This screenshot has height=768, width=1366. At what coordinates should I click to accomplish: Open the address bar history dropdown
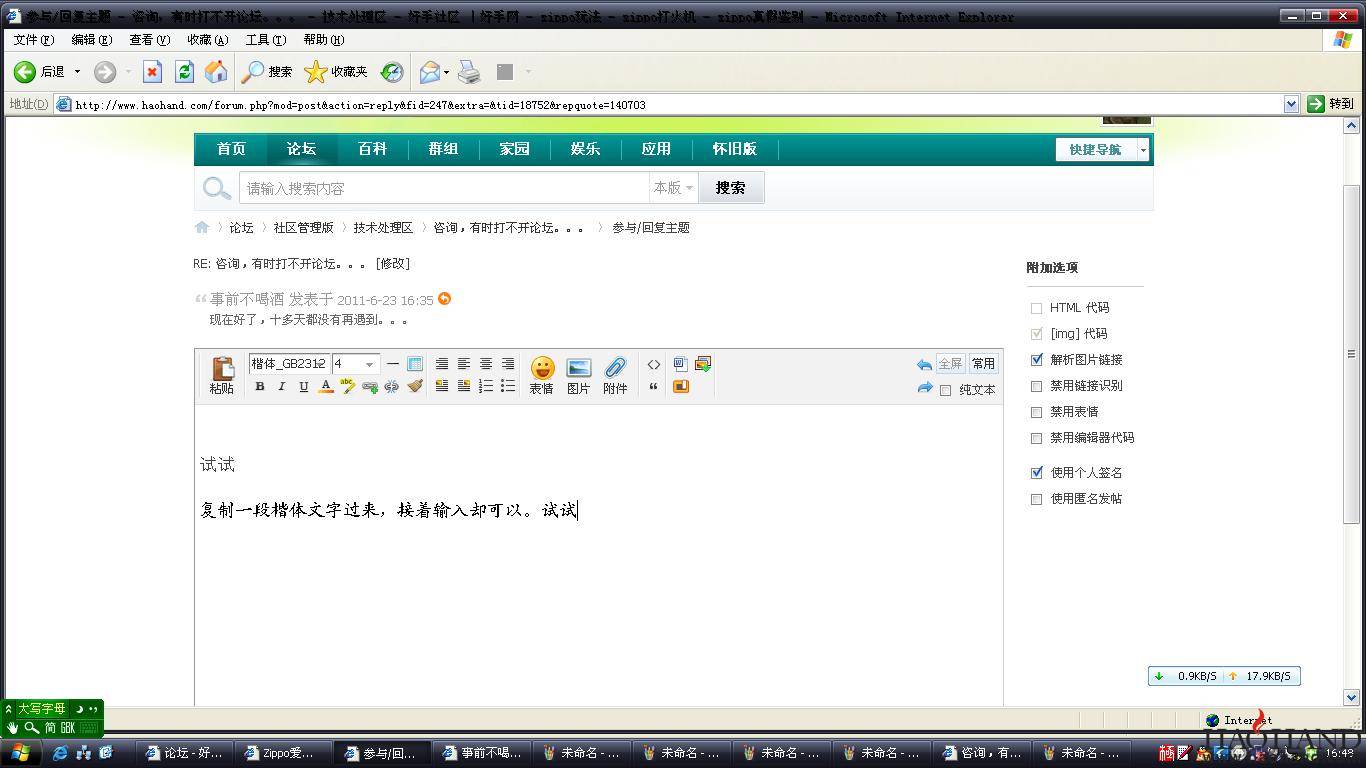coord(1291,104)
